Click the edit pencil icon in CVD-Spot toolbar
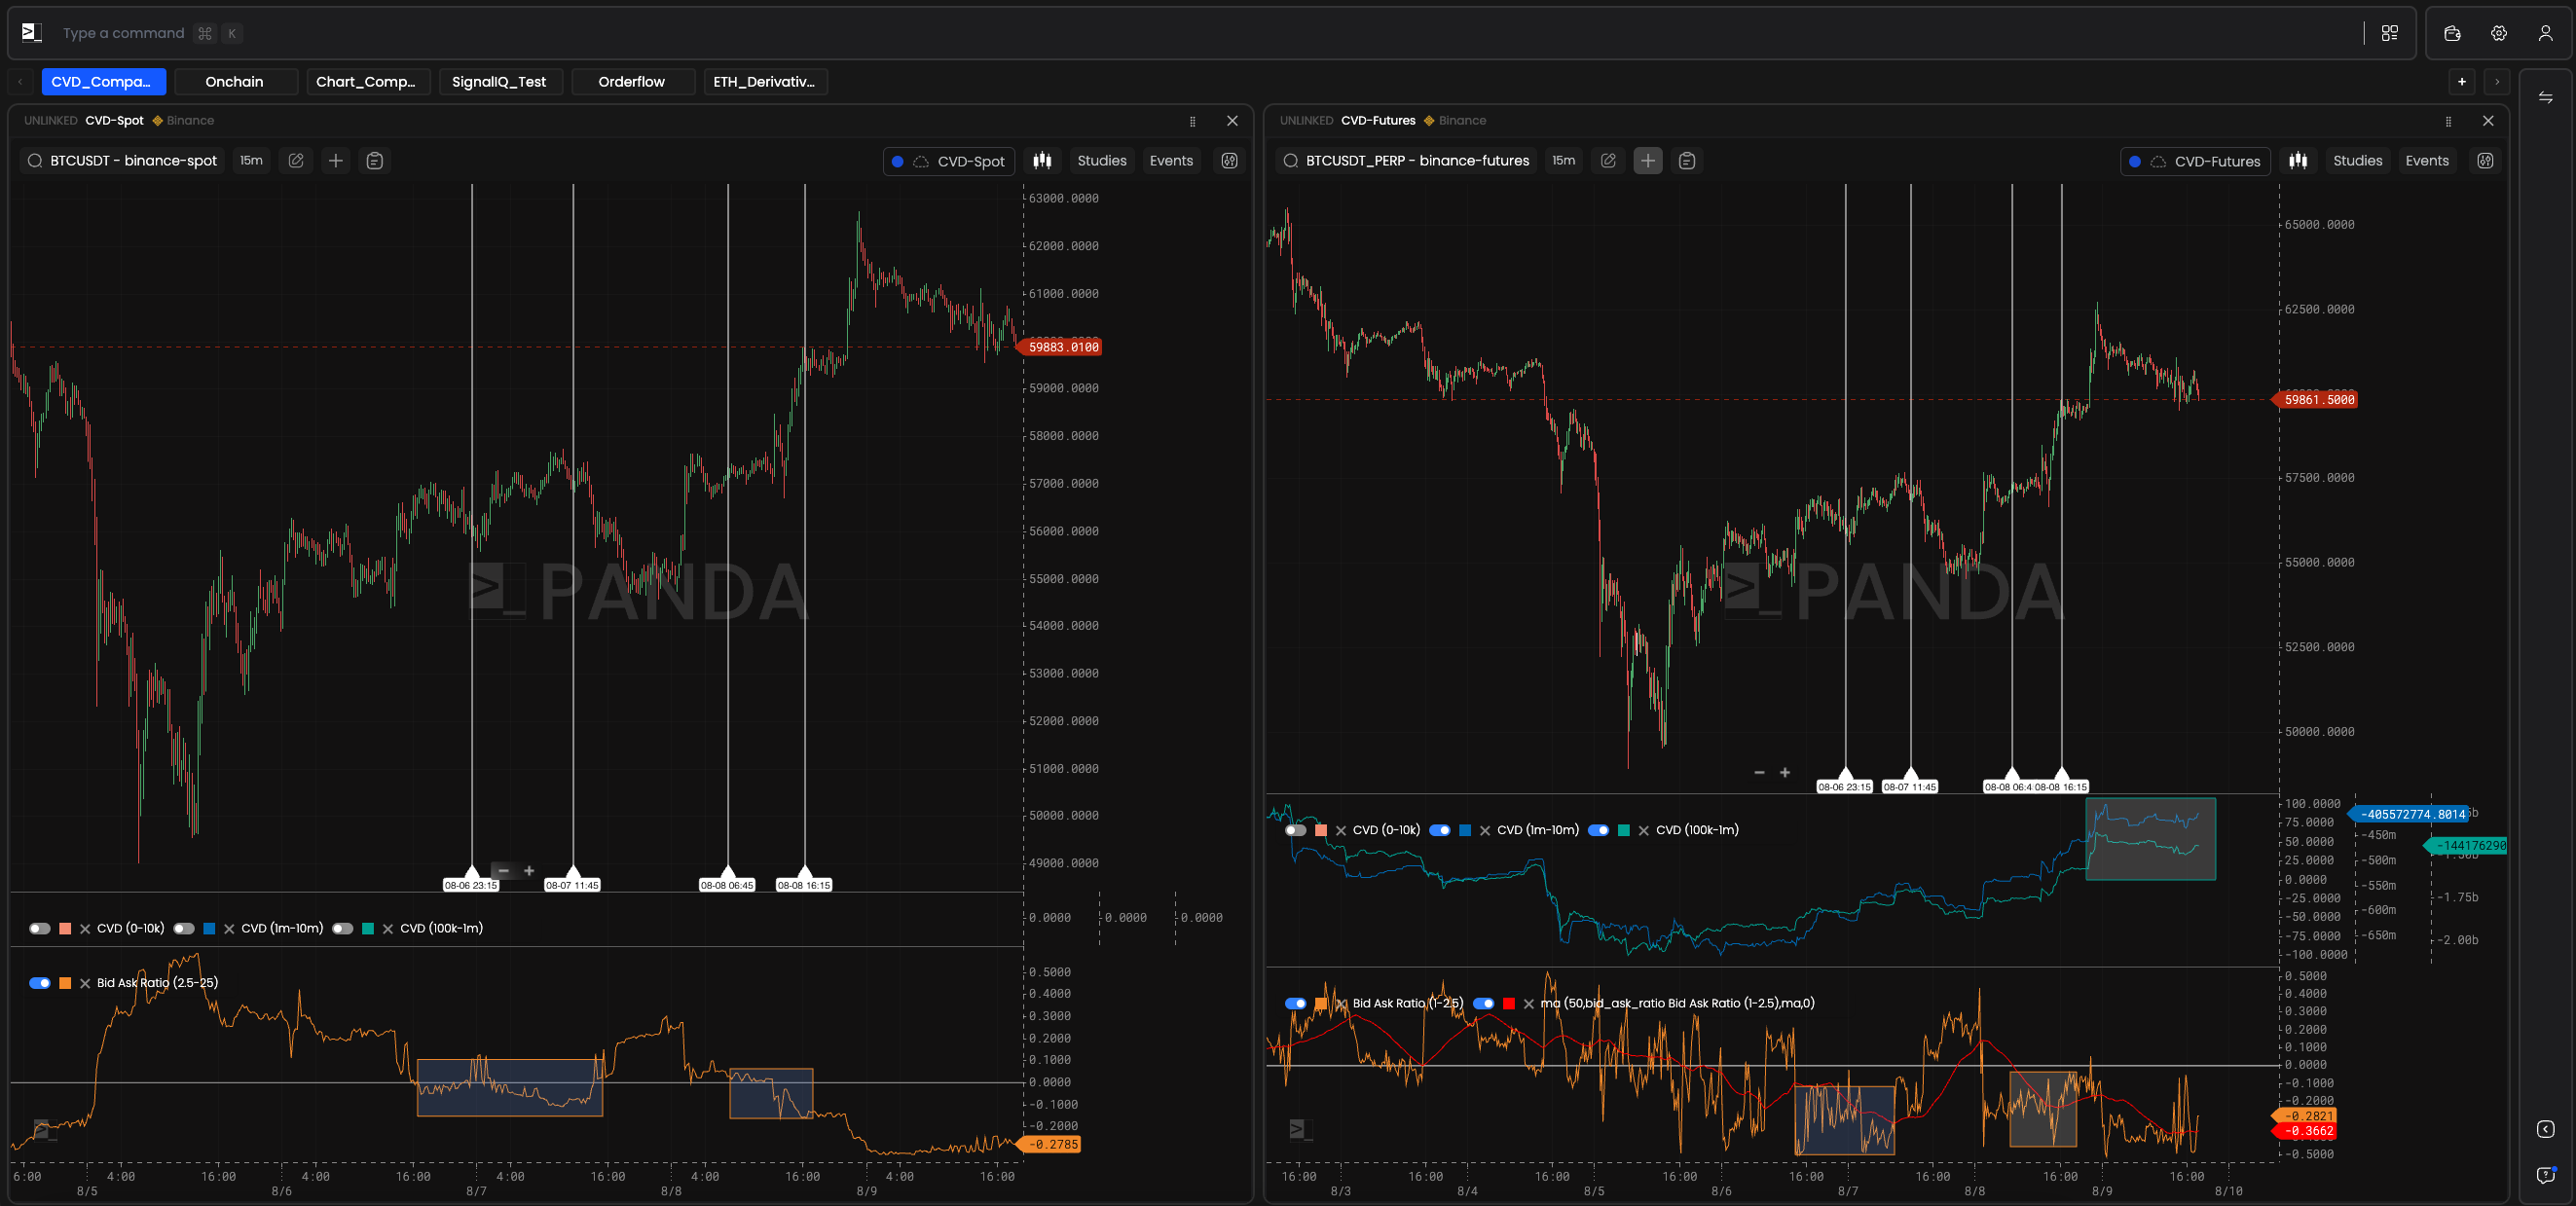 [x=296, y=161]
